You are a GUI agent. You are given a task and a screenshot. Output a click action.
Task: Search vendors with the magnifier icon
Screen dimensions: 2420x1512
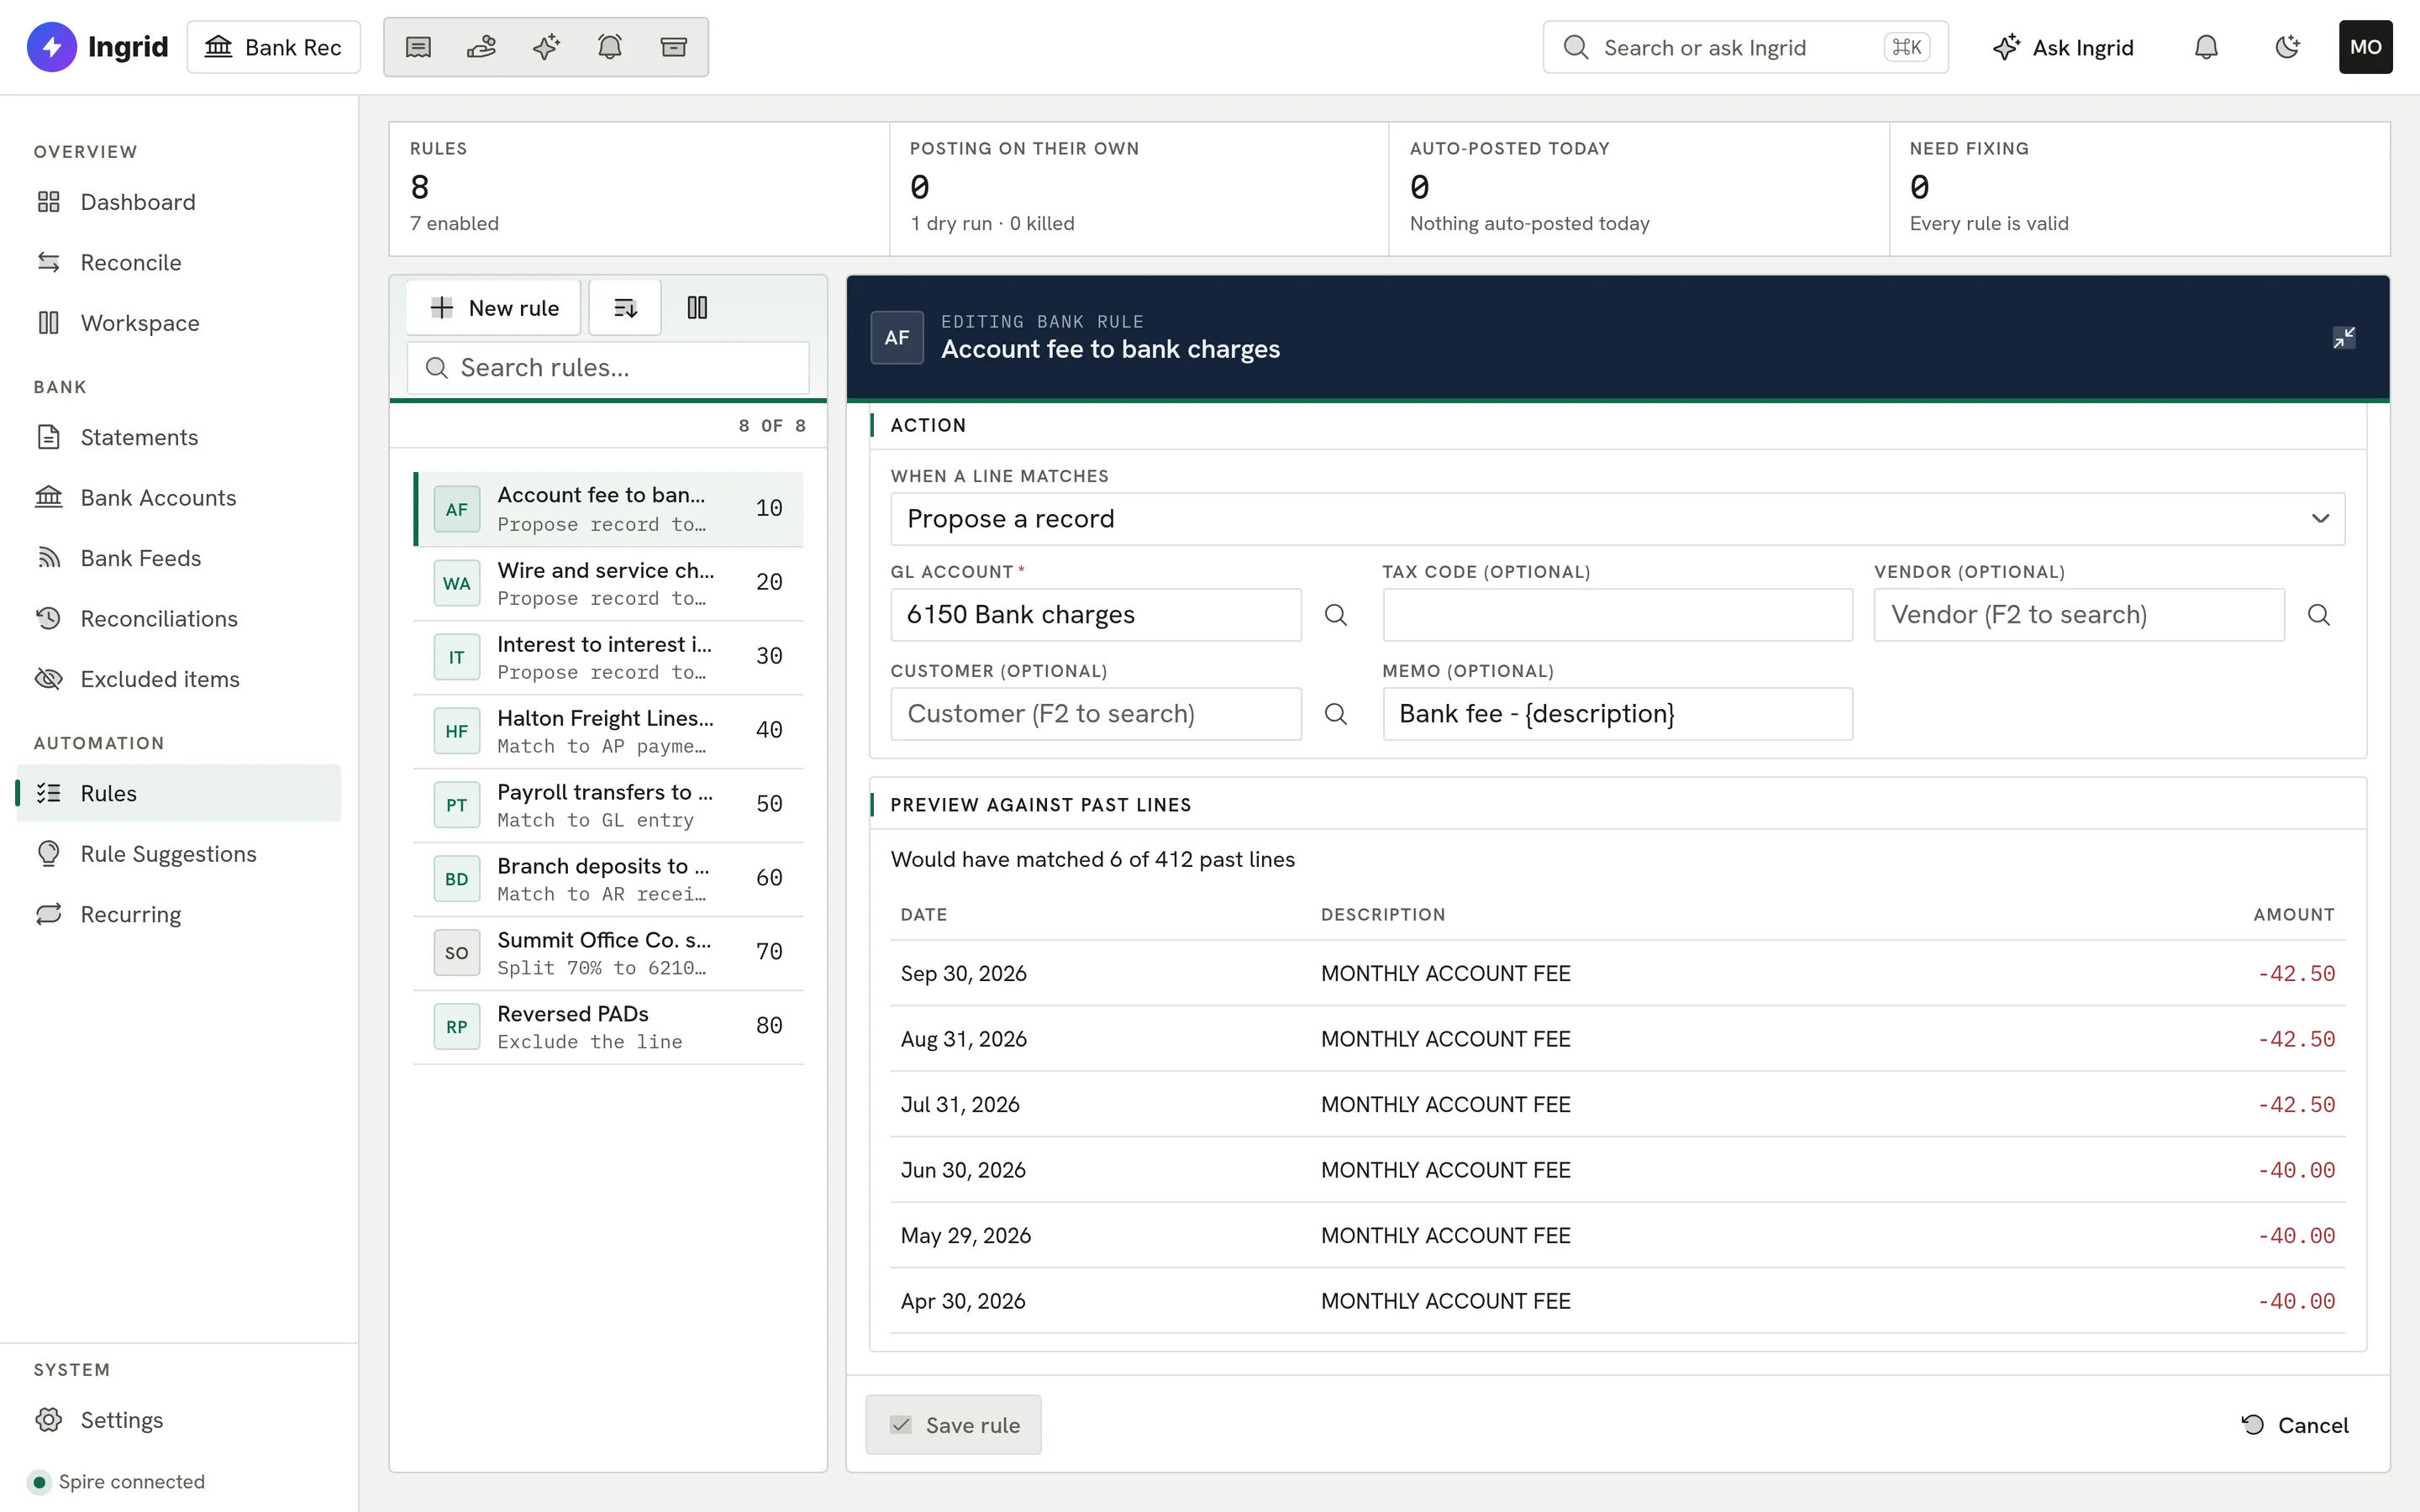point(2319,615)
